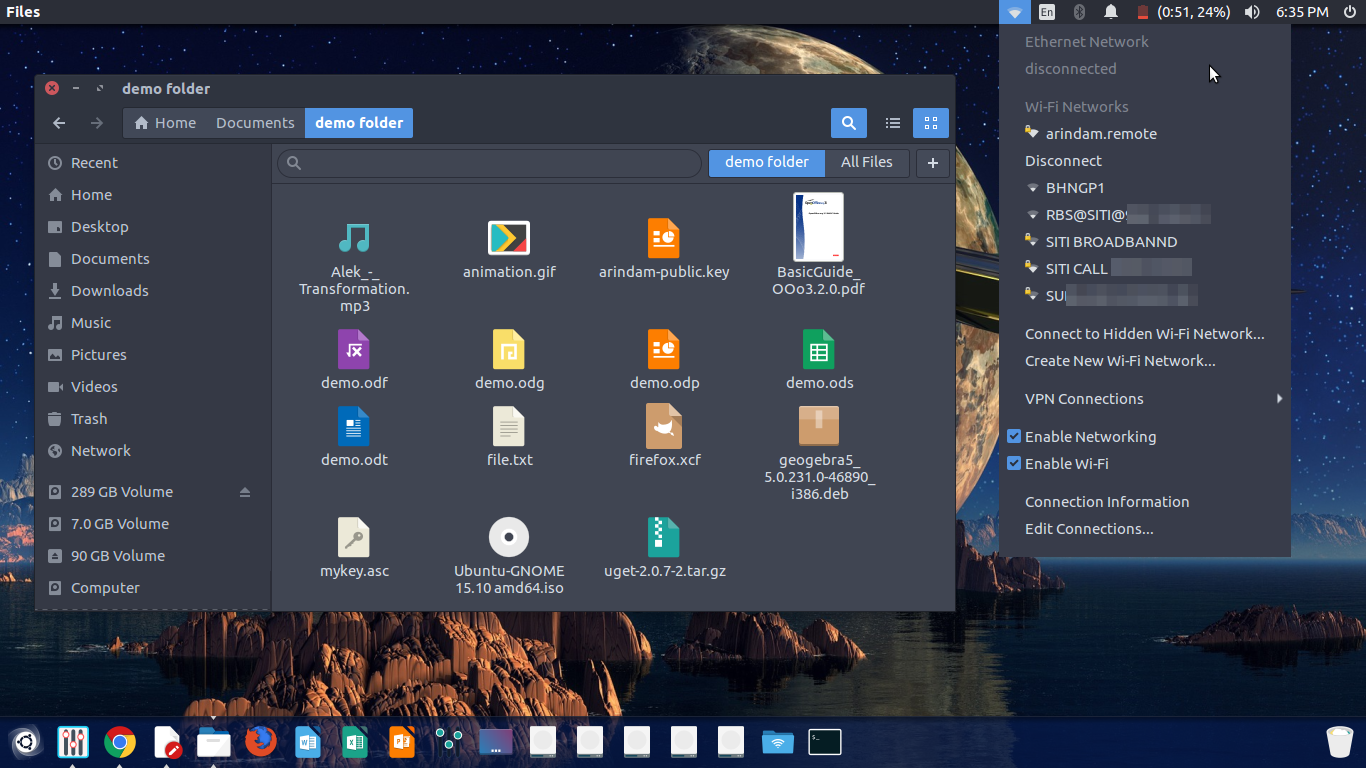The image size is (1366, 768).
Task: Select the demo.ods spreadsheet
Action: 818,349
